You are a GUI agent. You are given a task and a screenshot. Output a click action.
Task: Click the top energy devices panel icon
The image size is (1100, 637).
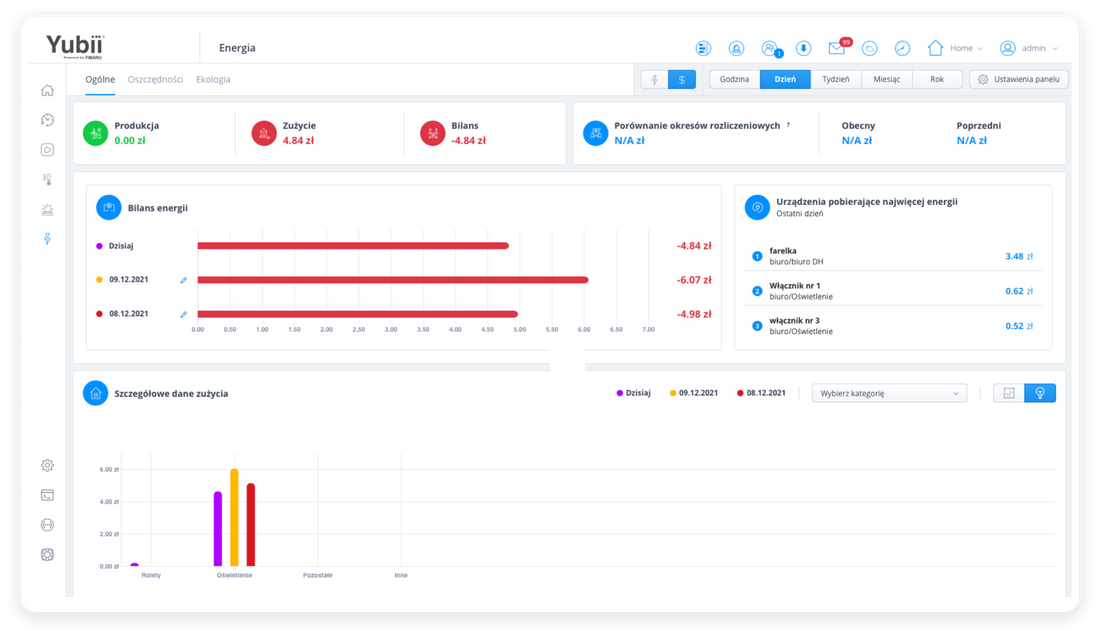pyautogui.click(x=757, y=207)
